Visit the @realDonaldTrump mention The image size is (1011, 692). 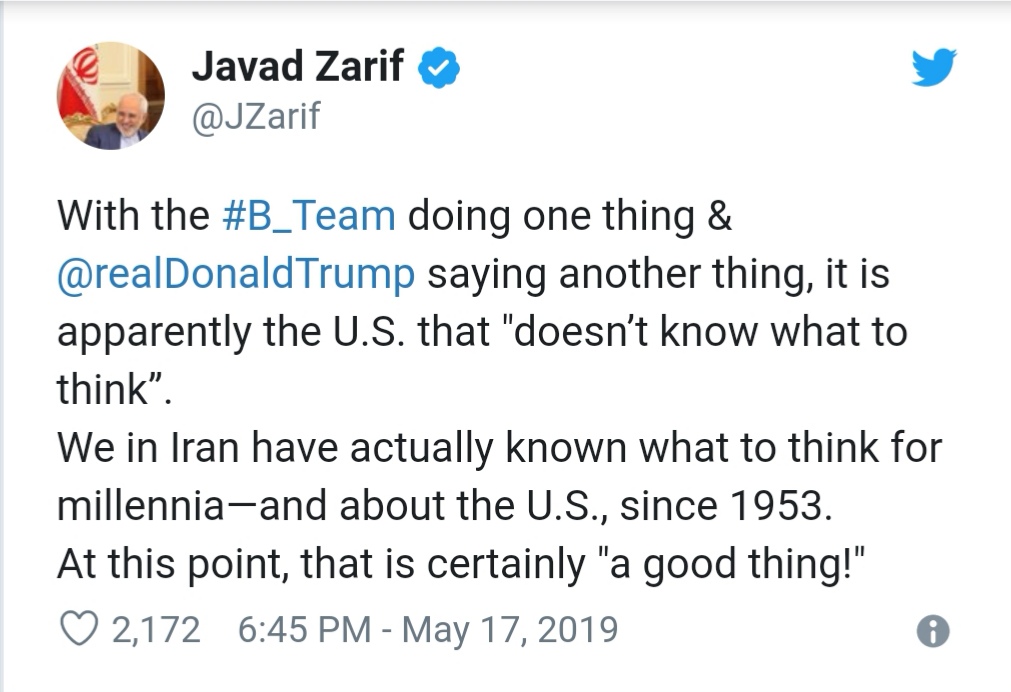(236, 274)
